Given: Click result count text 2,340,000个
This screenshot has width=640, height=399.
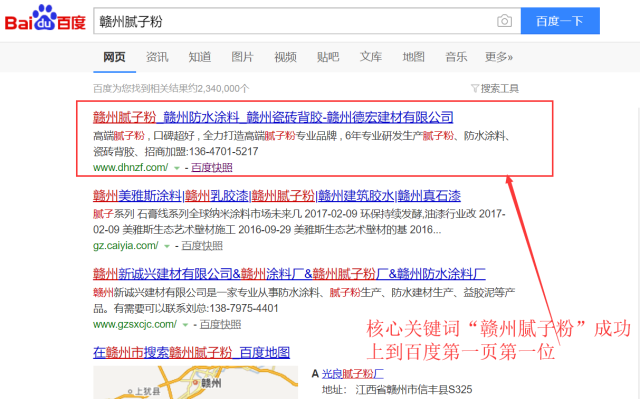Looking at the screenshot, I should tap(223, 89).
